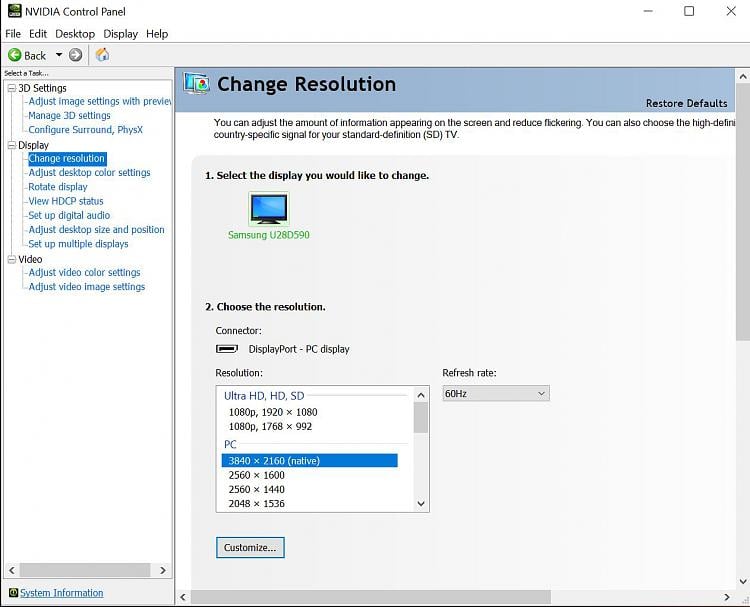Open Adjust desktop size and position
Viewport: 750px width, 607px height.
click(97, 230)
